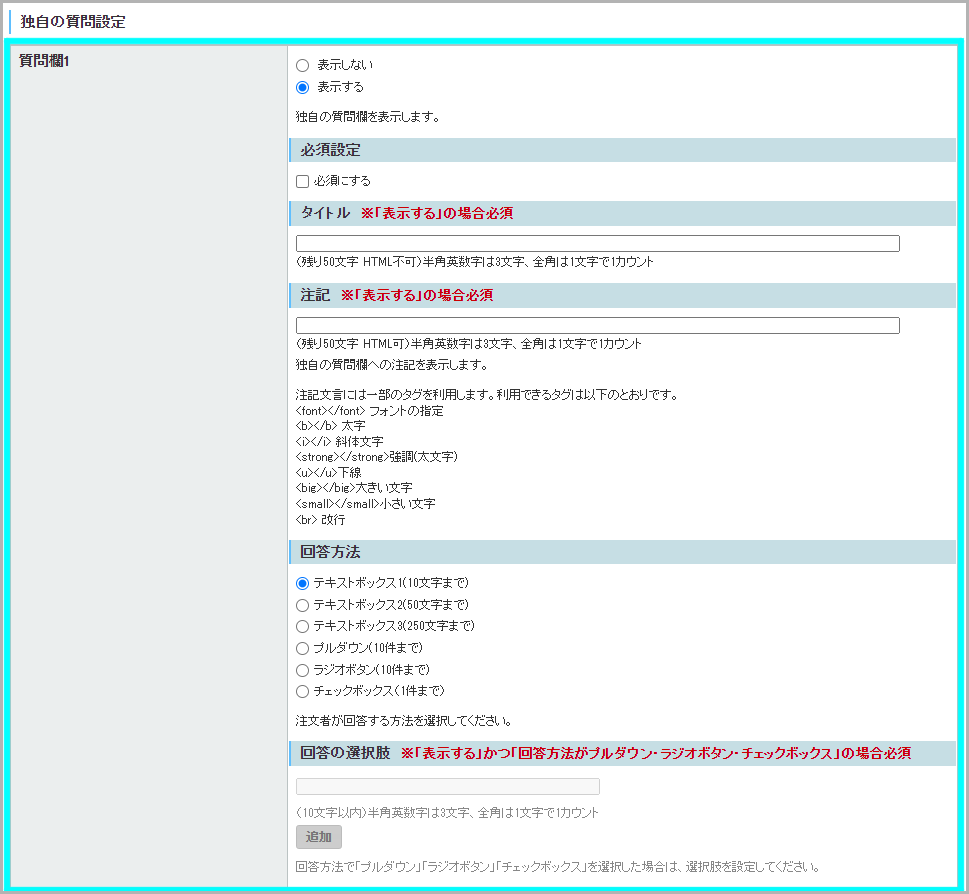Click the 必須設定 section header
This screenshot has width=969, height=894.
click(622, 150)
